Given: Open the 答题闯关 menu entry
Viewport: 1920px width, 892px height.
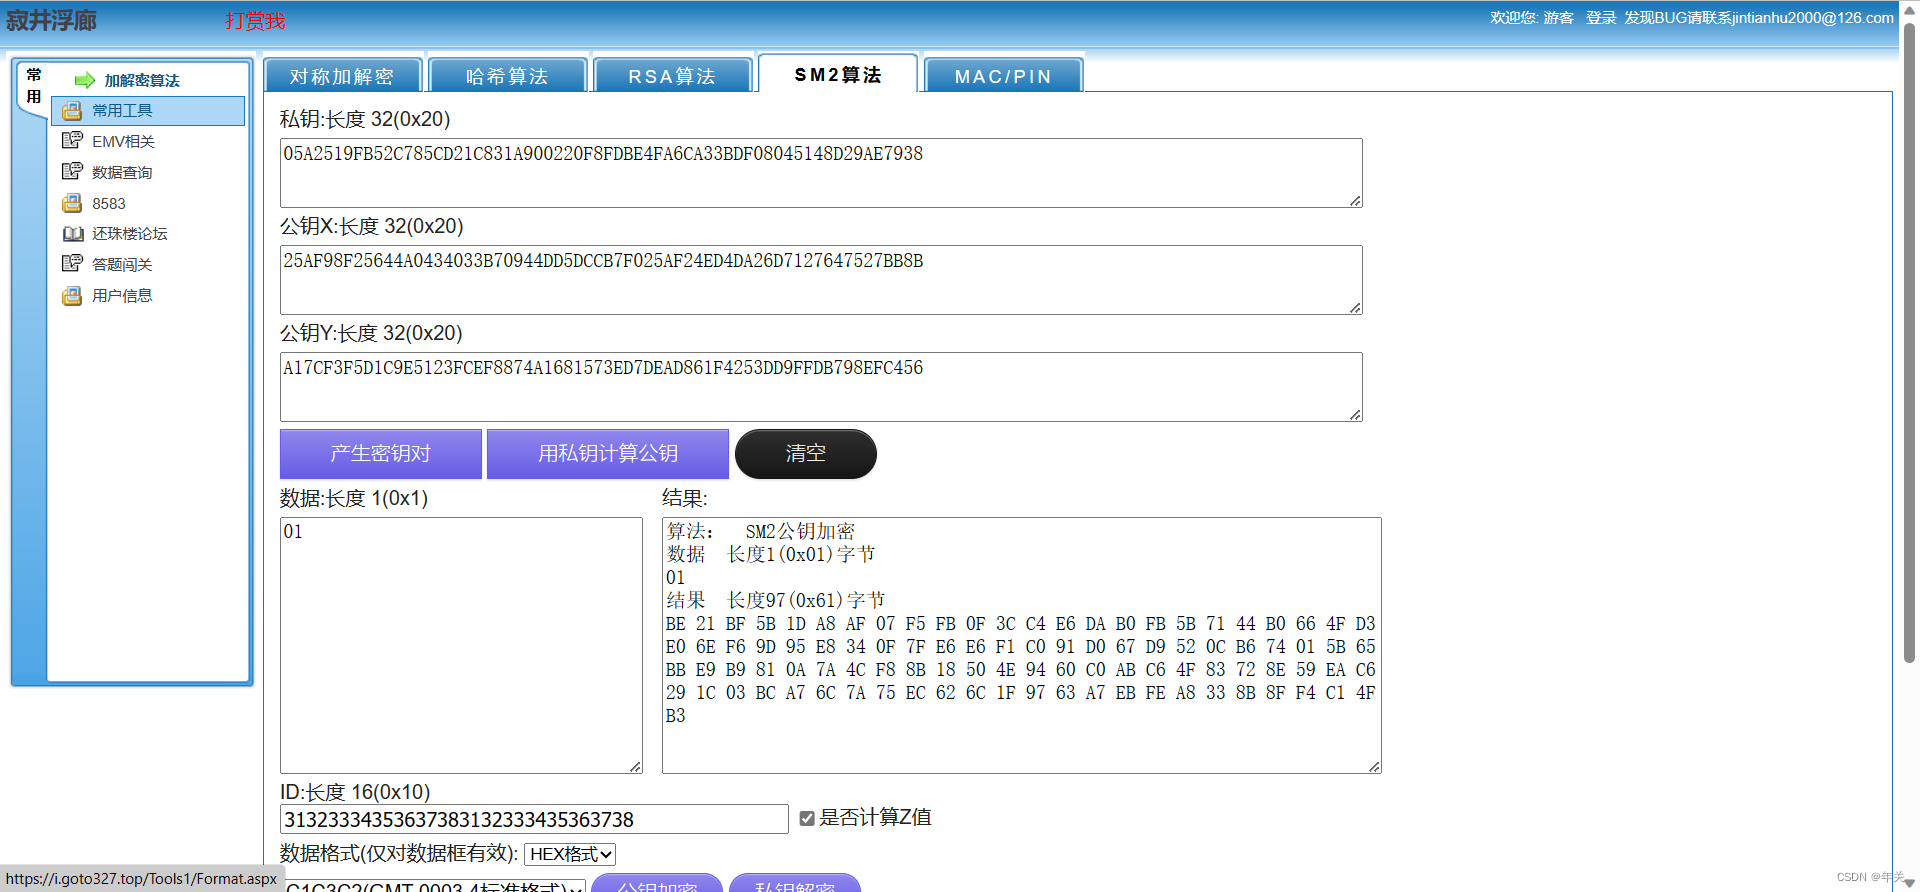Looking at the screenshot, I should pyautogui.click(x=122, y=265).
